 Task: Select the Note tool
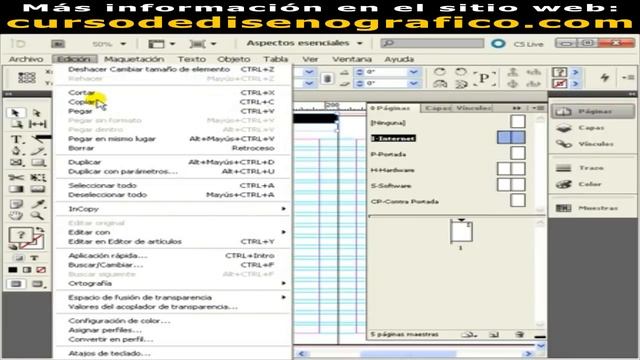click(x=16, y=204)
